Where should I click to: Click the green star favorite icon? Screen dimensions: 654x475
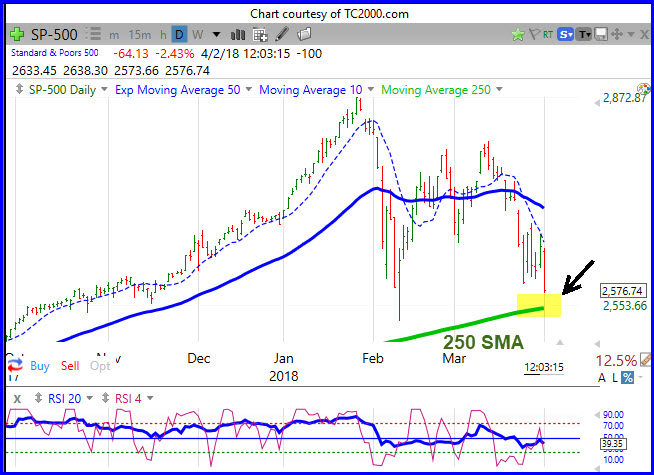point(518,34)
